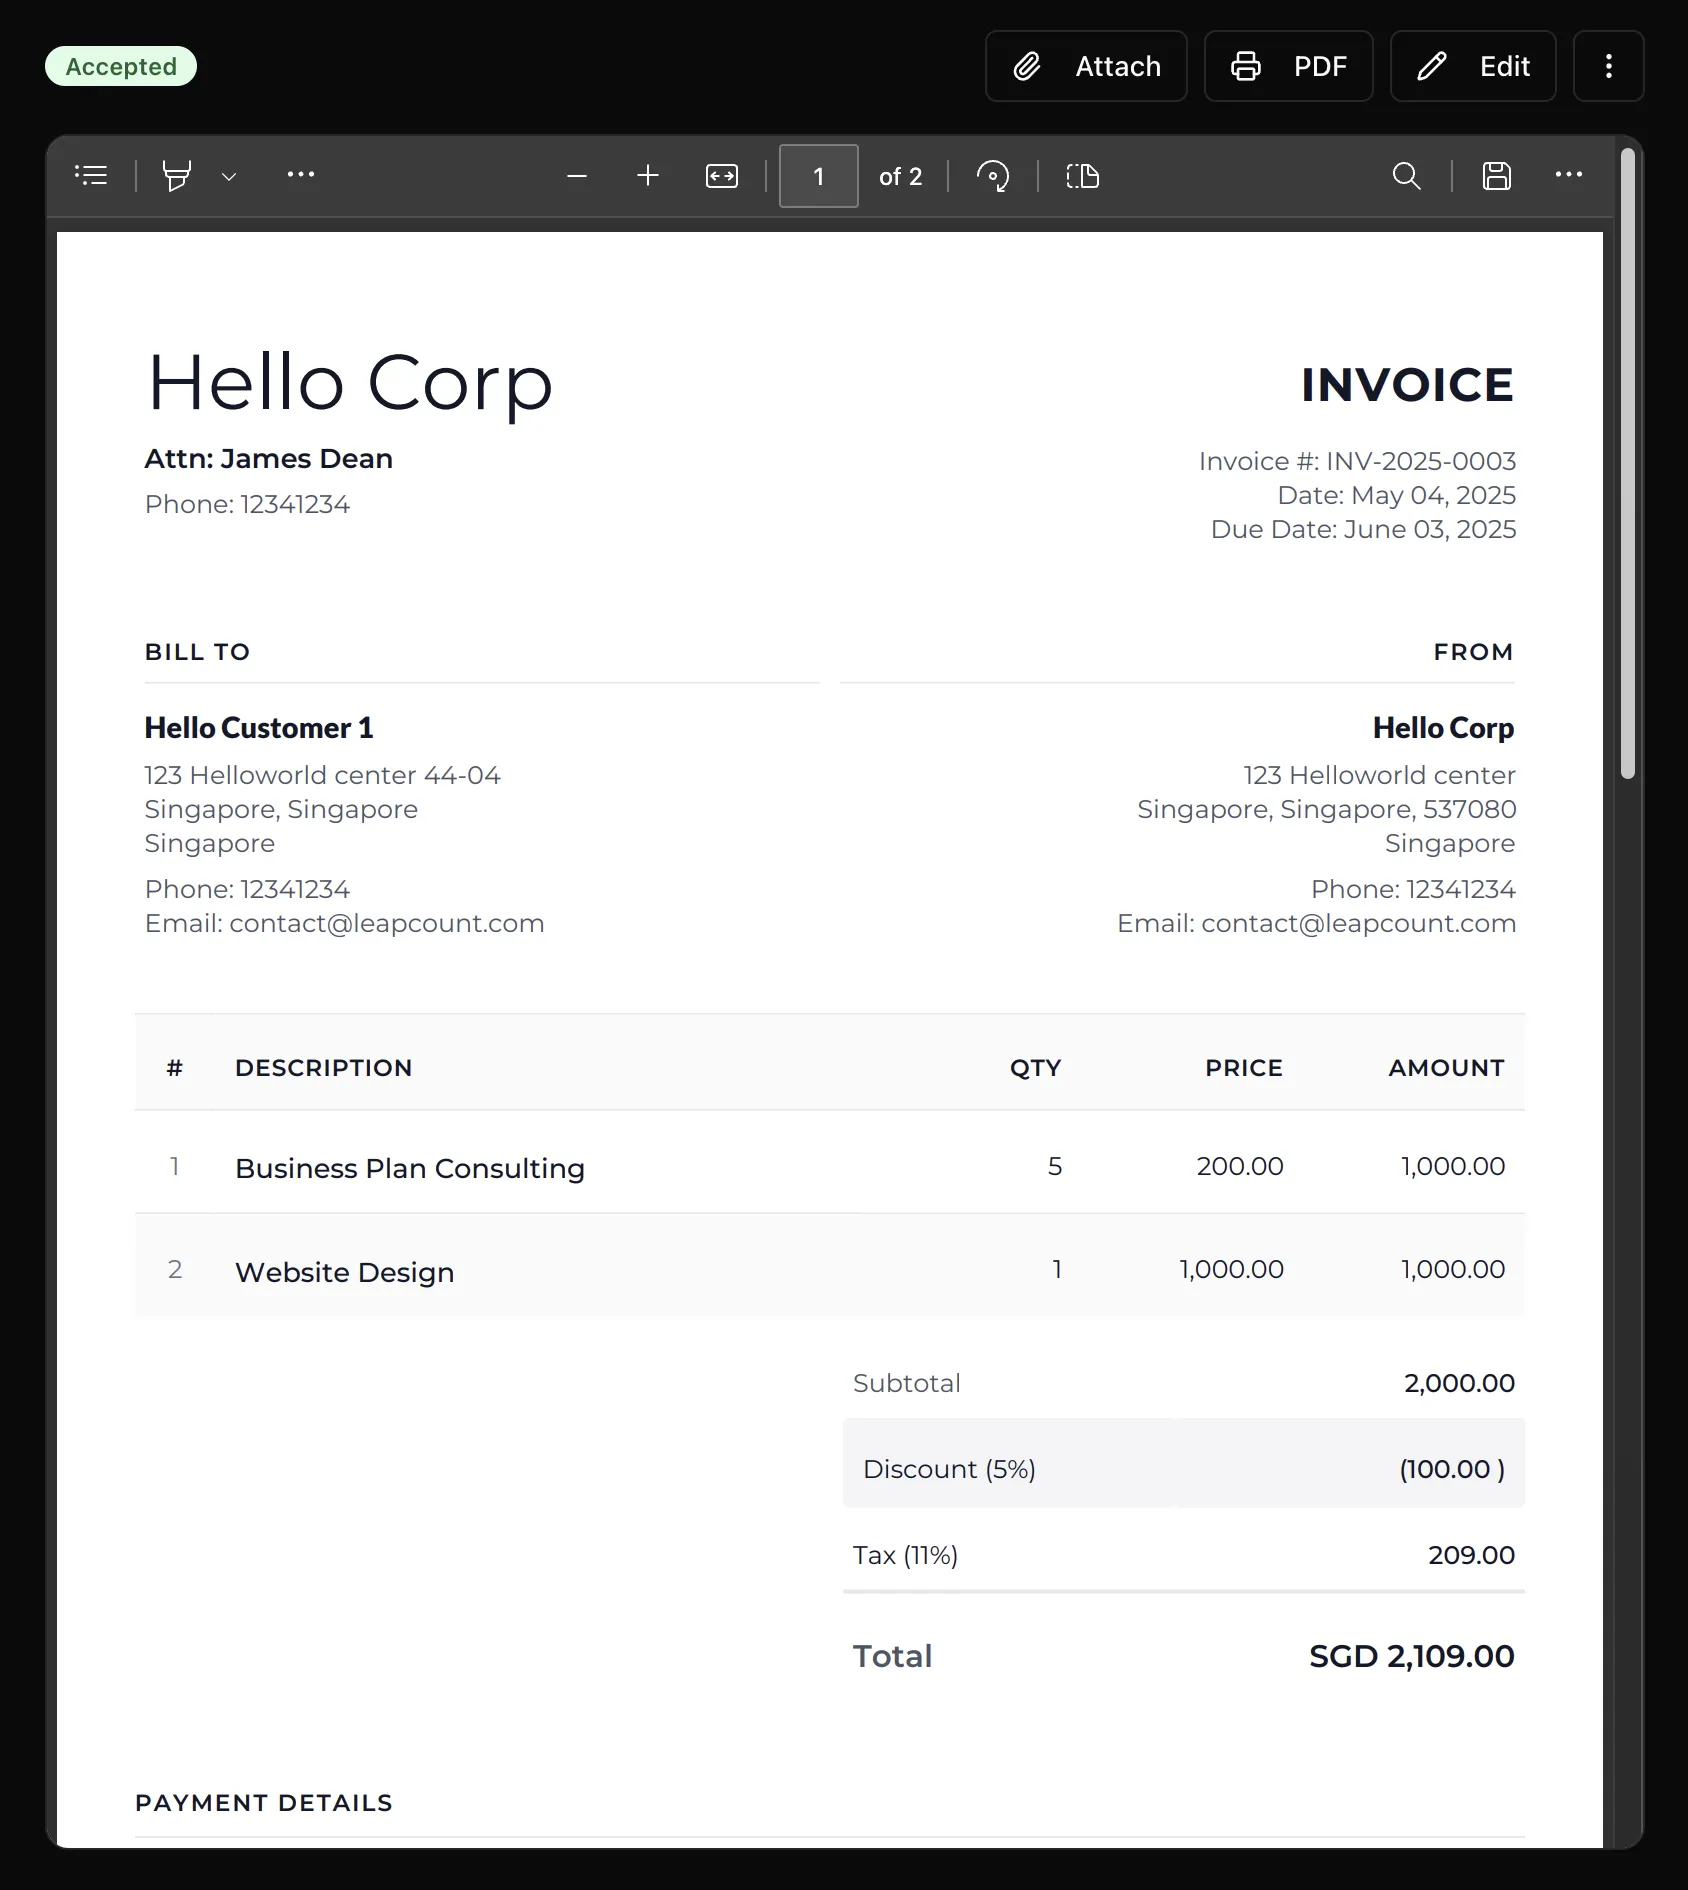Open the invoice kebab menu
This screenshot has width=1688, height=1890.
pyautogui.click(x=1608, y=66)
